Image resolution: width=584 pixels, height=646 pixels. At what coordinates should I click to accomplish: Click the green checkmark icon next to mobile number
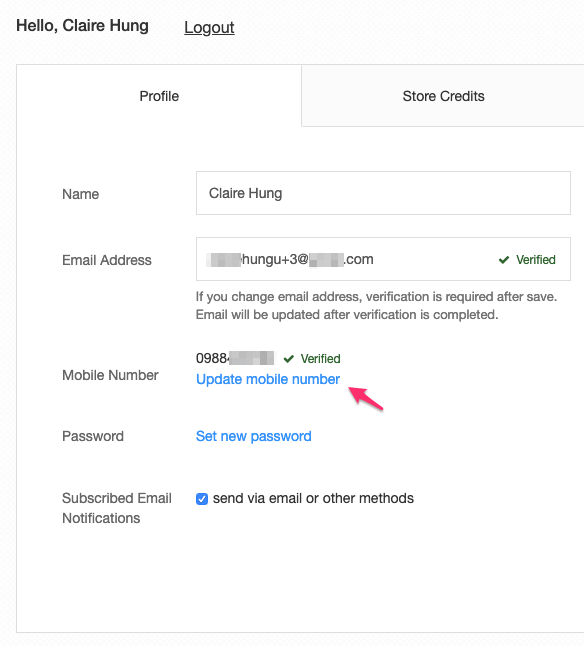pyautogui.click(x=289, y=359)
